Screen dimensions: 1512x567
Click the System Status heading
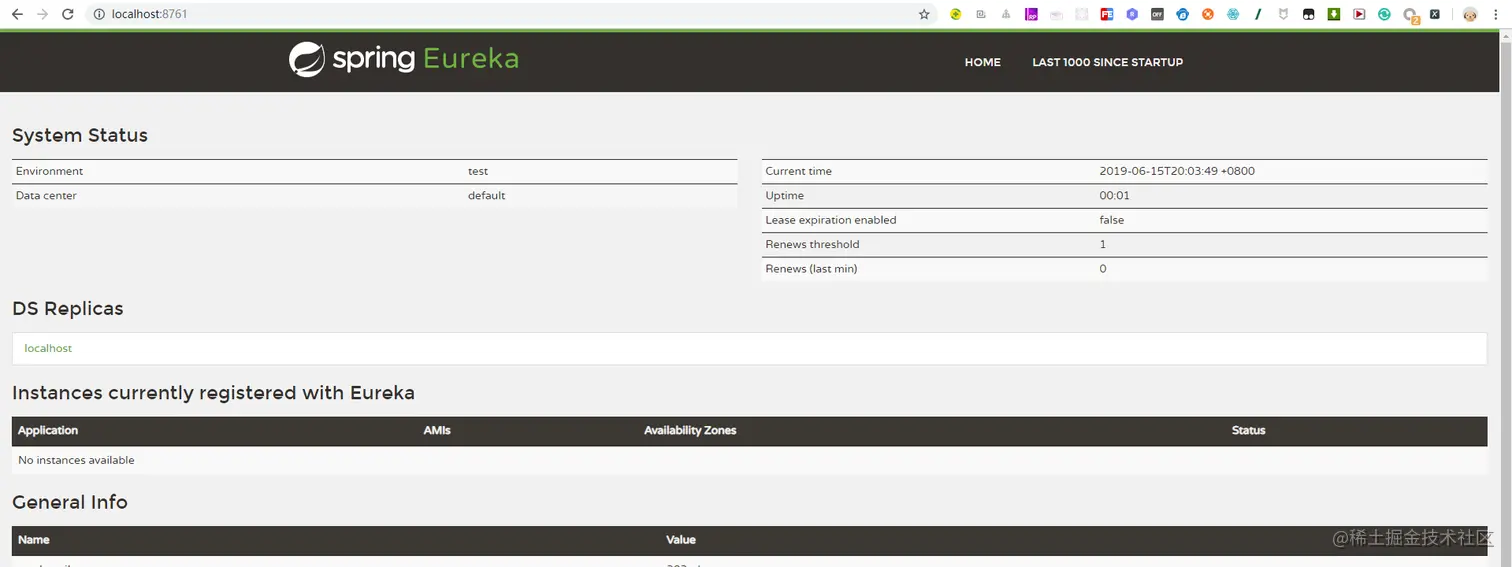[80, 135]
